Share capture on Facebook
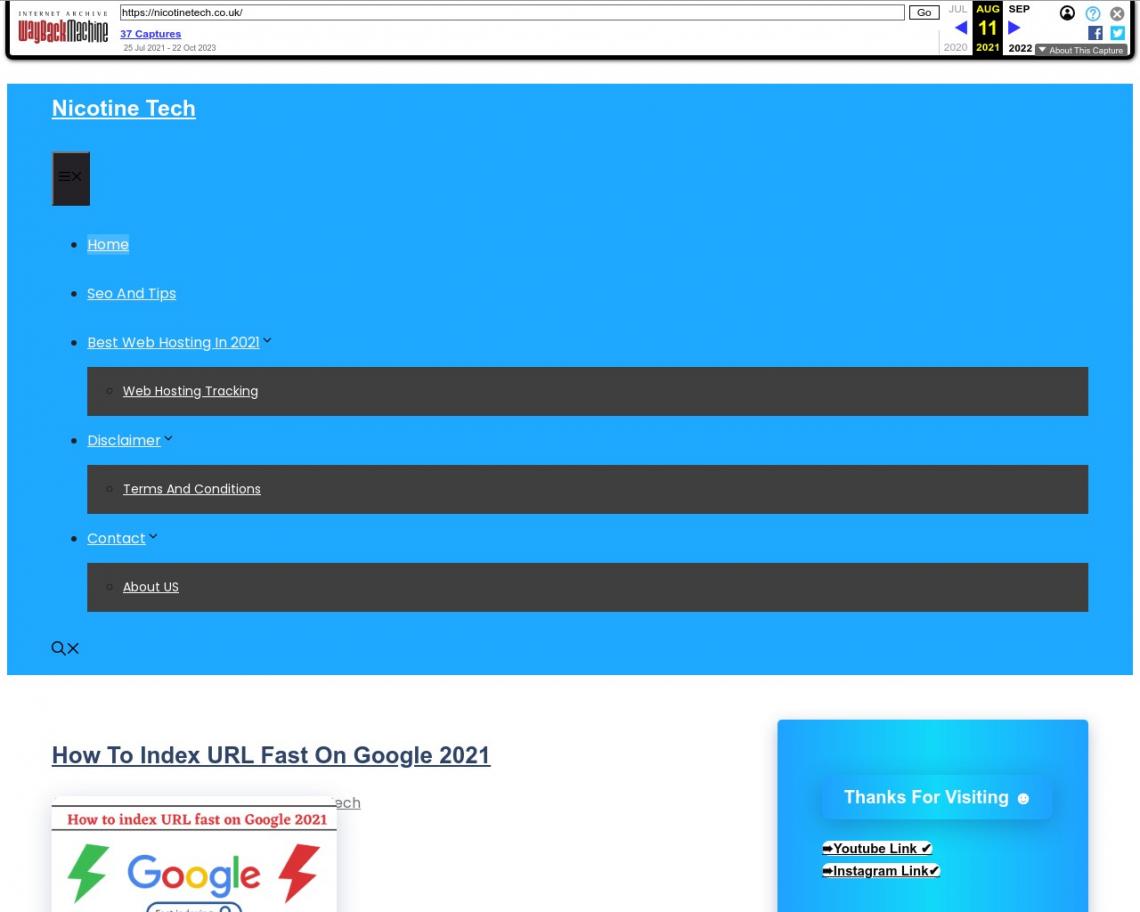1140x912 pixels. [x=1095, y=33]
